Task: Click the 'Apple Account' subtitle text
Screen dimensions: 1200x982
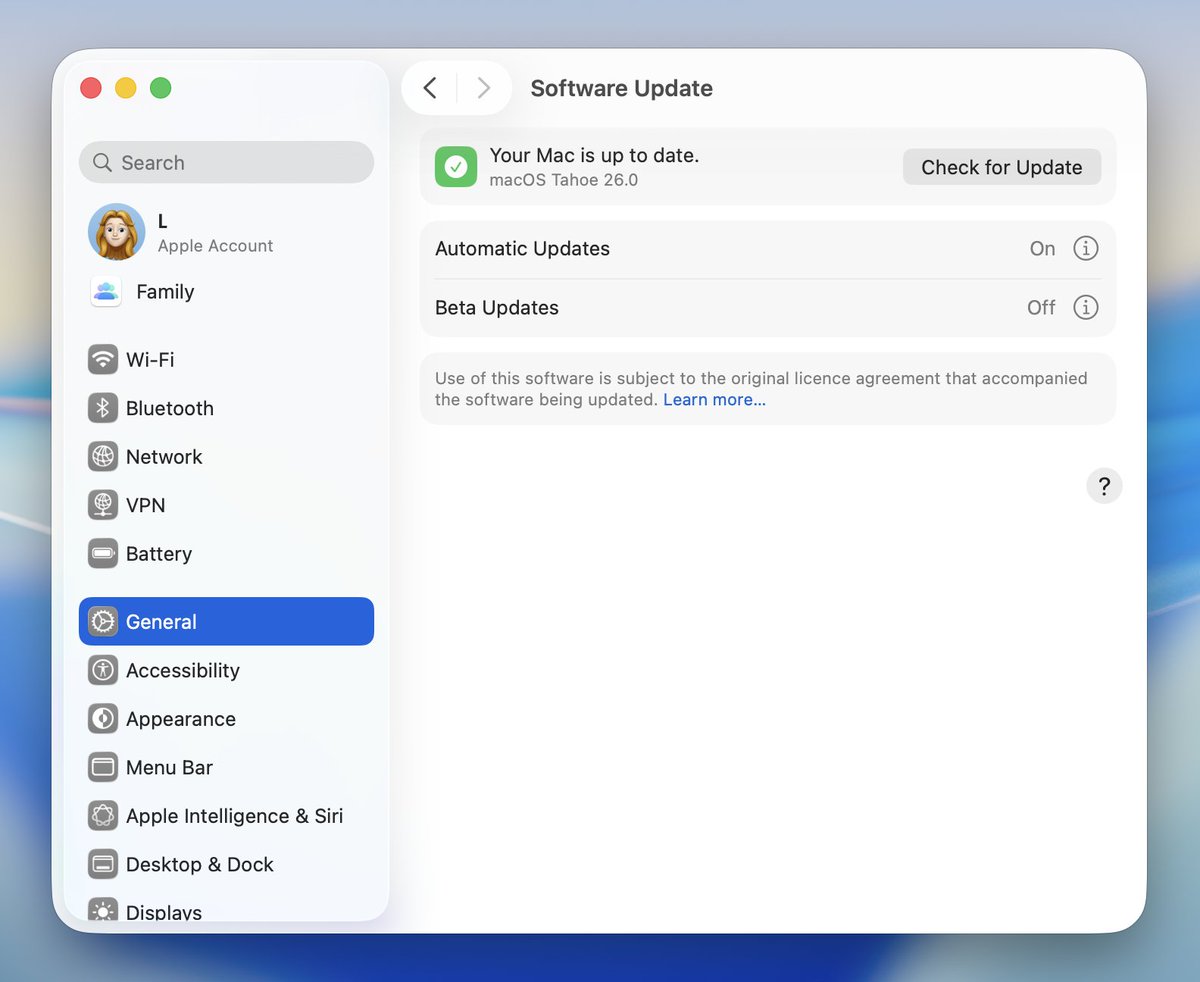Action: tap(215, 246)
